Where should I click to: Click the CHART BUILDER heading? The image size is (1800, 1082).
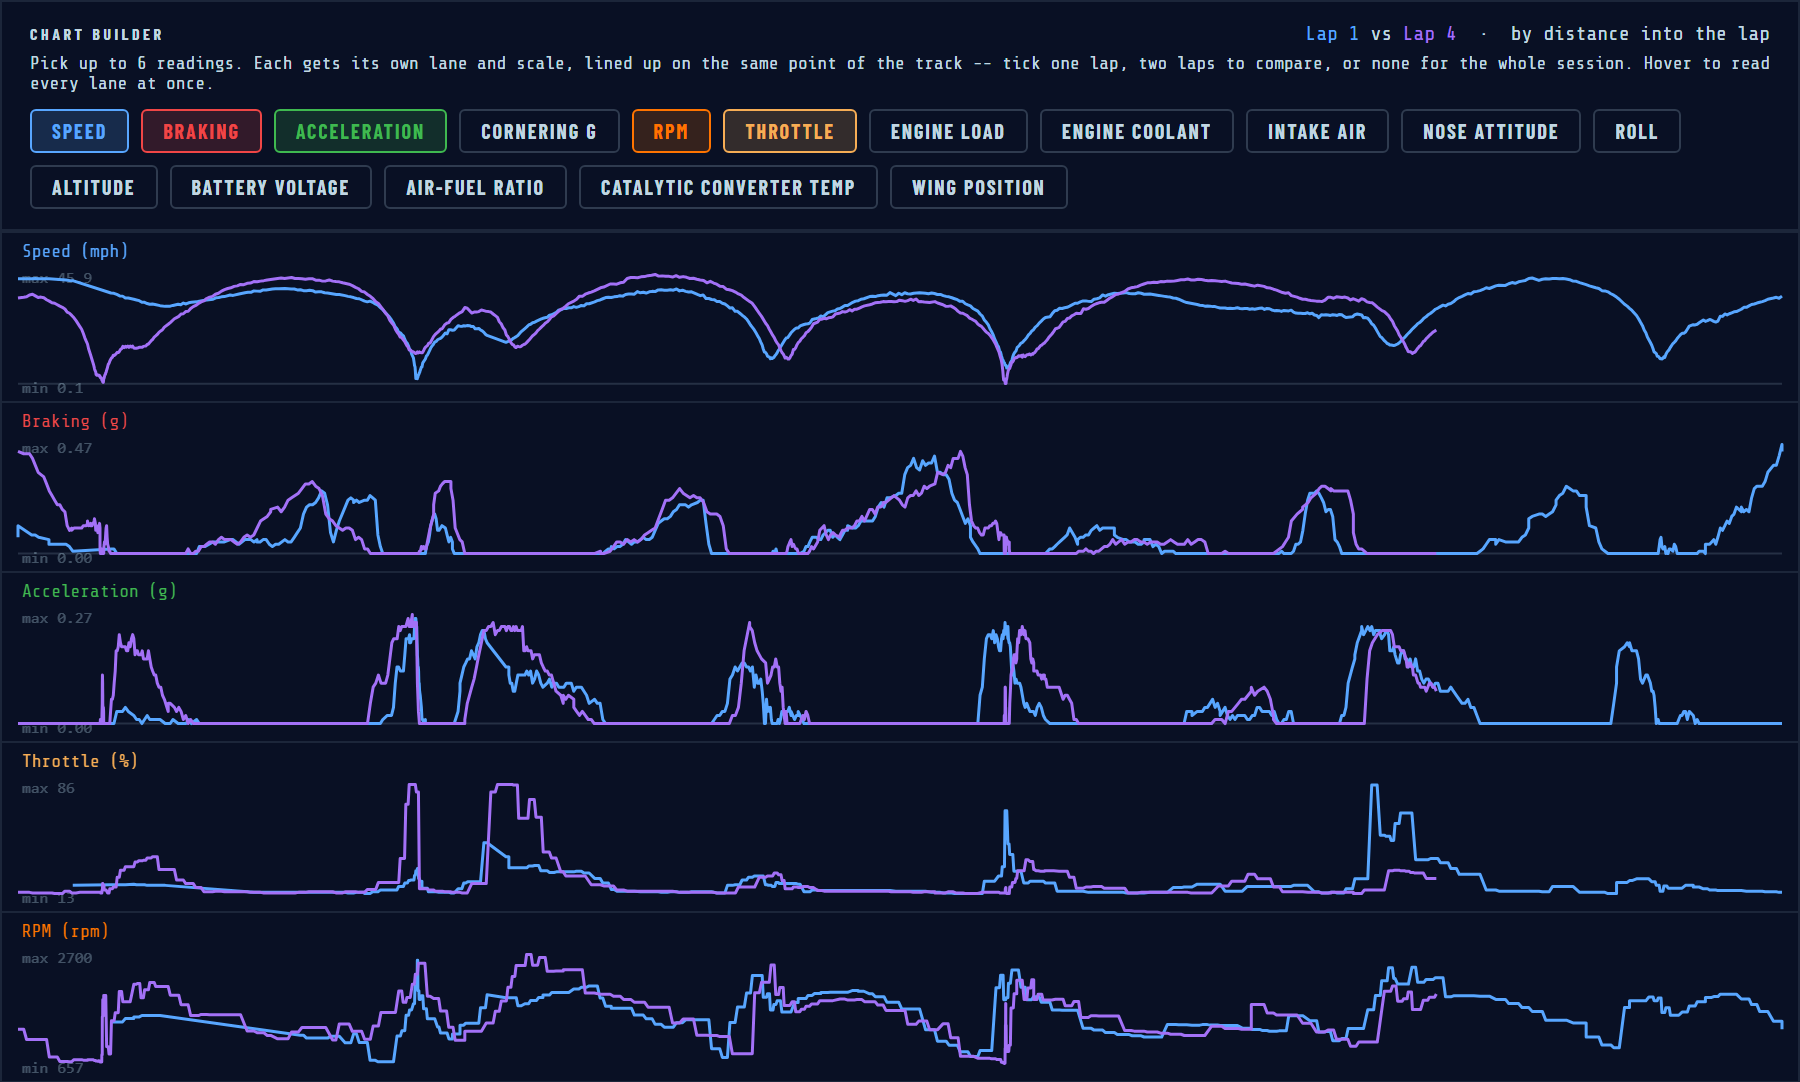[x=96, y=35]
